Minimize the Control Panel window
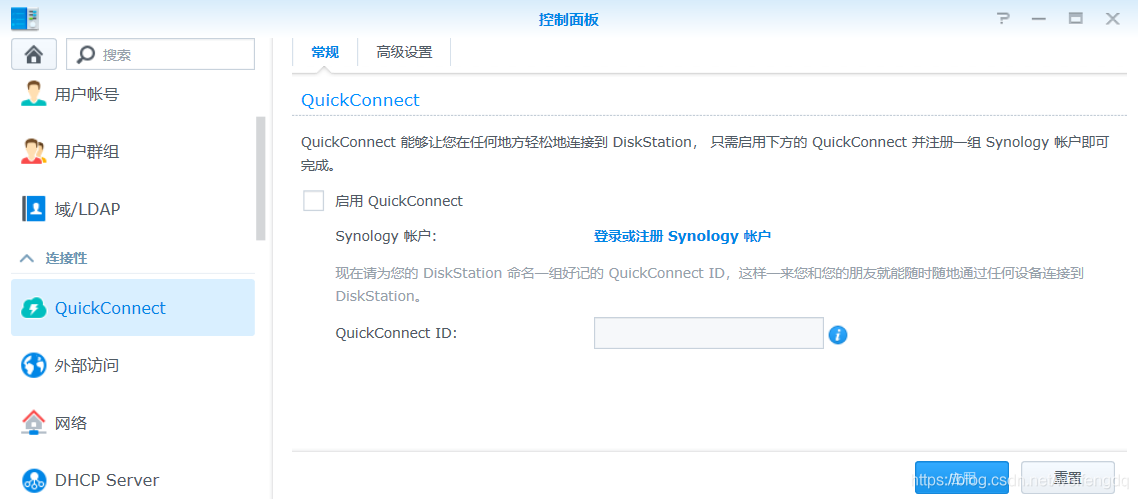Screen dimensions: 1138x499 [1039, 19]
